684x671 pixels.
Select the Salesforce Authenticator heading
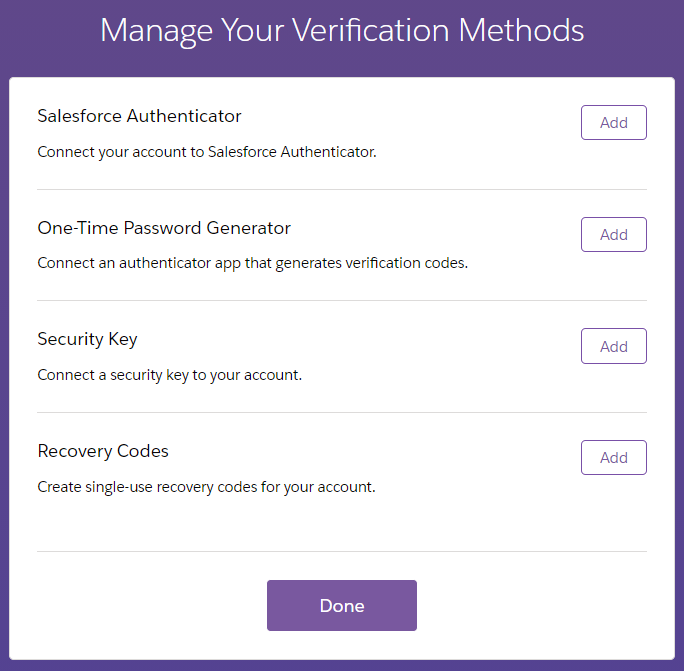pyautogui.click(x=139, y=116)
